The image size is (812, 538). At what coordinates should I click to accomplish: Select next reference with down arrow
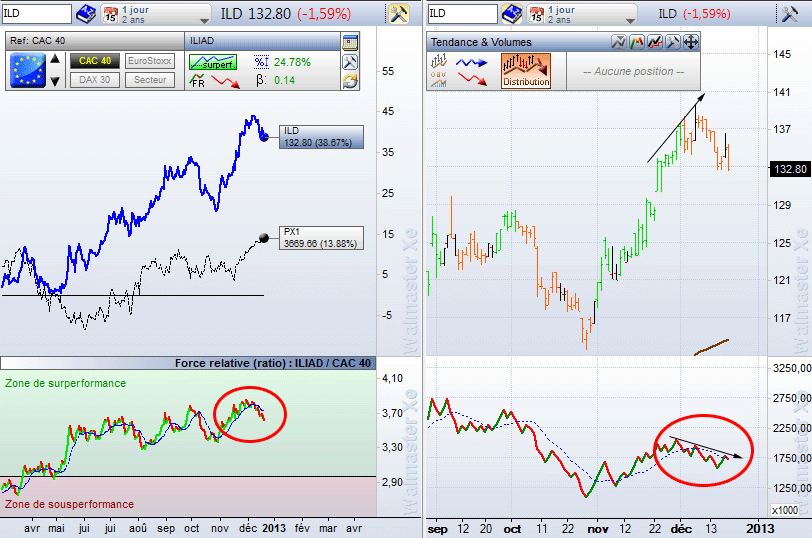[55, 81]
